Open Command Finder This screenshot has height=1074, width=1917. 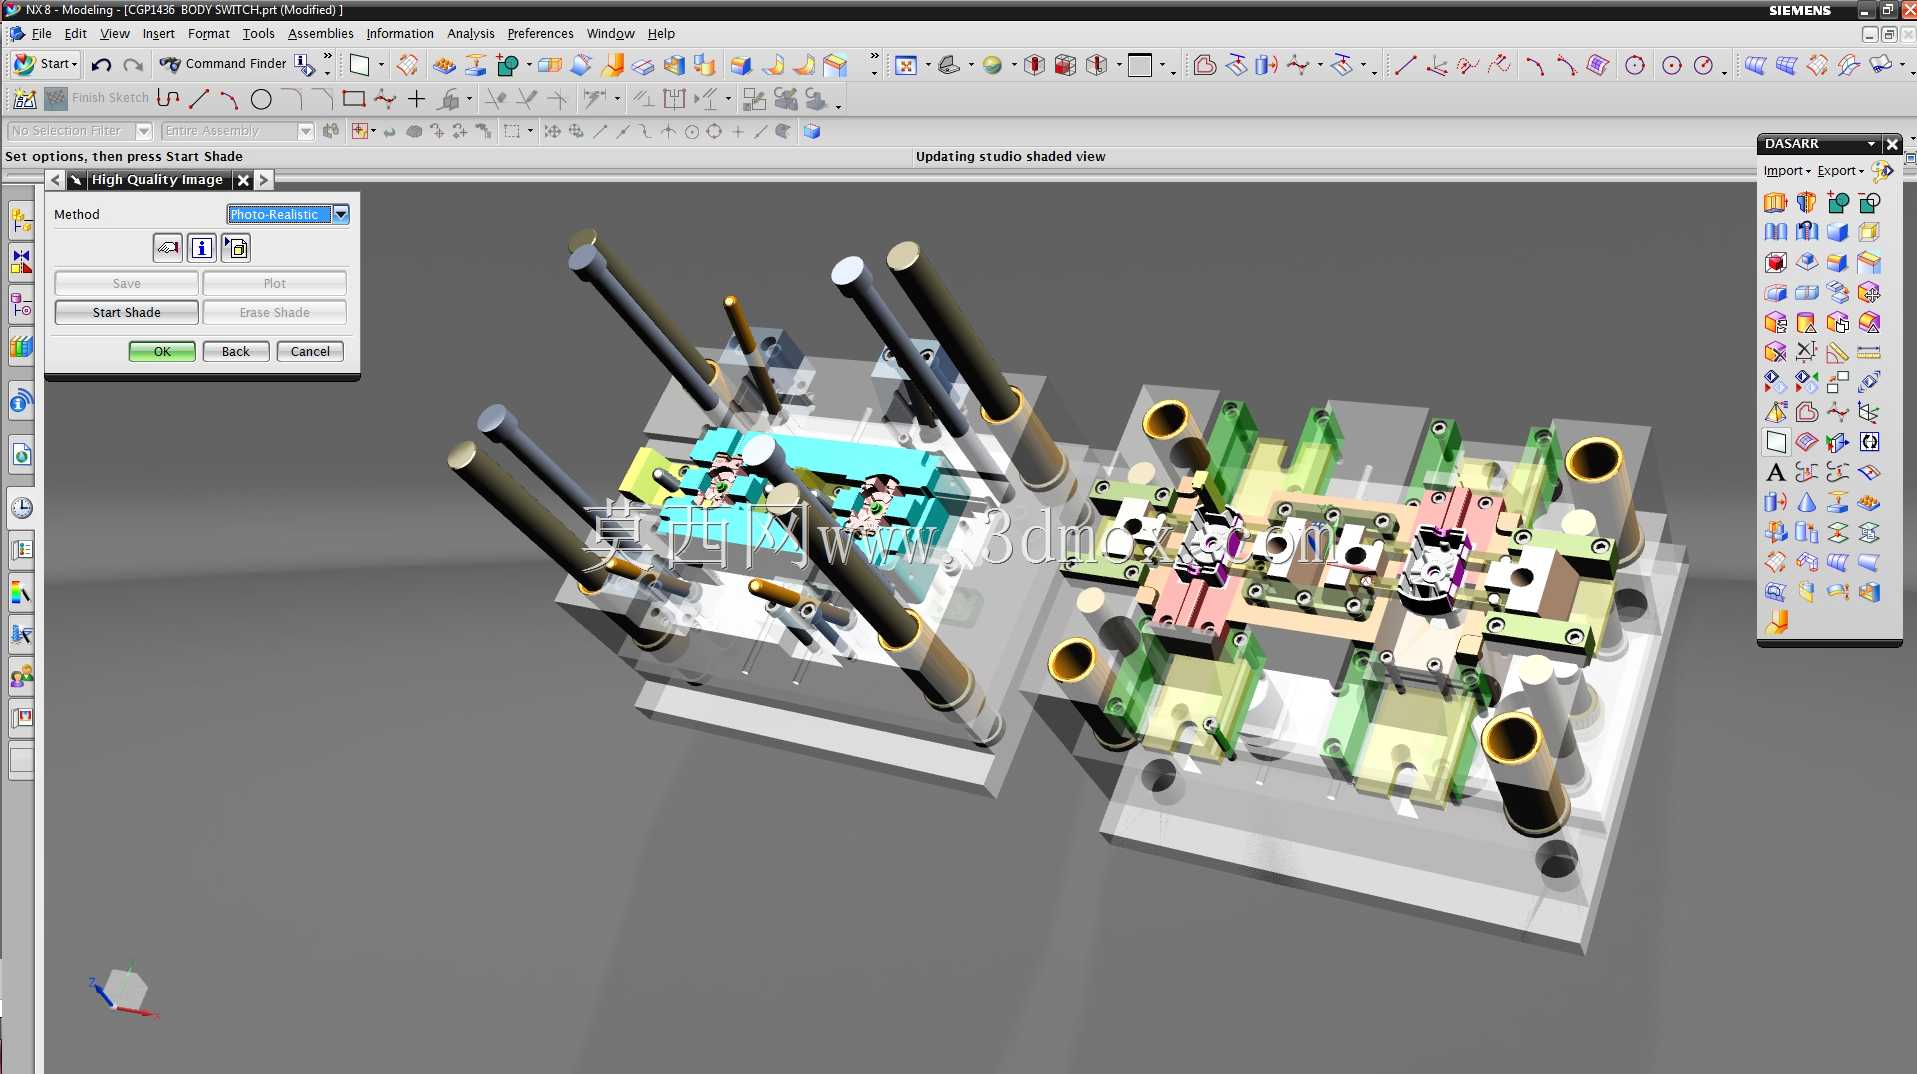tap(224, 64)
